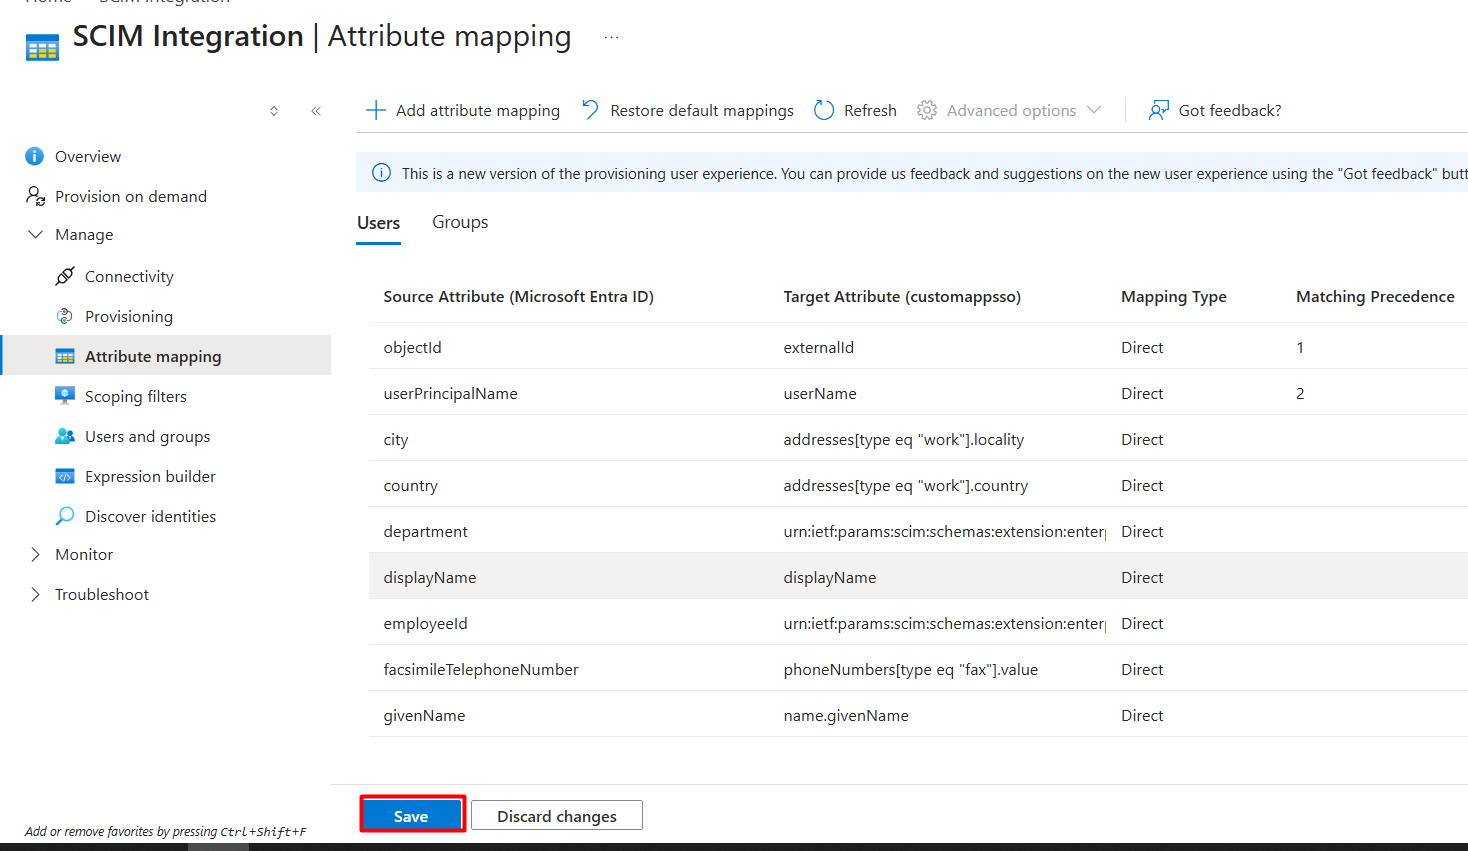This screenshot has width=1468, height=851.
Task: Open the objectId mapping row
Action: tap(918, 346)
